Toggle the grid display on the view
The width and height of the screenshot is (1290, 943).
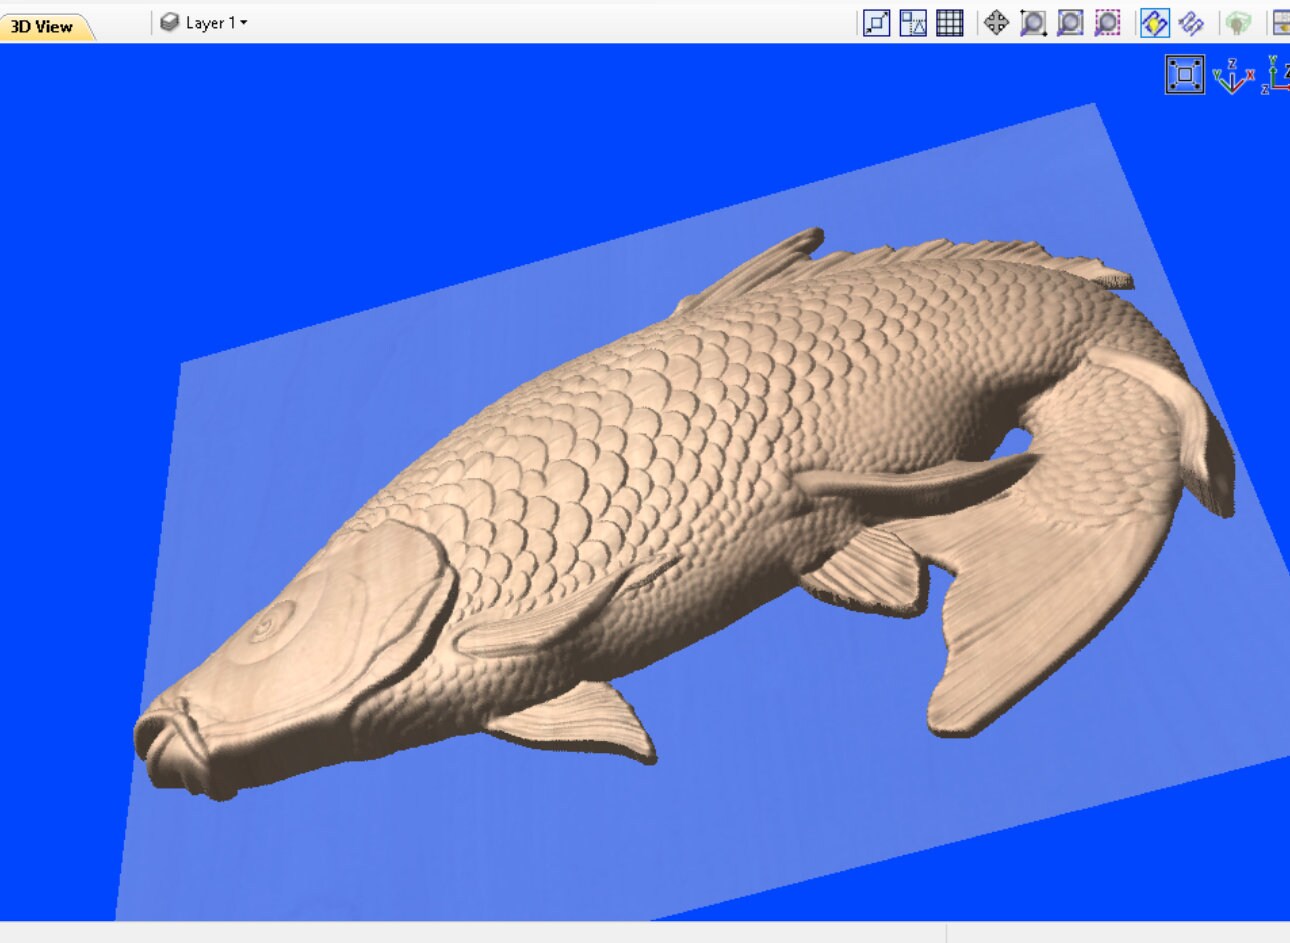[x=948, y=23]
